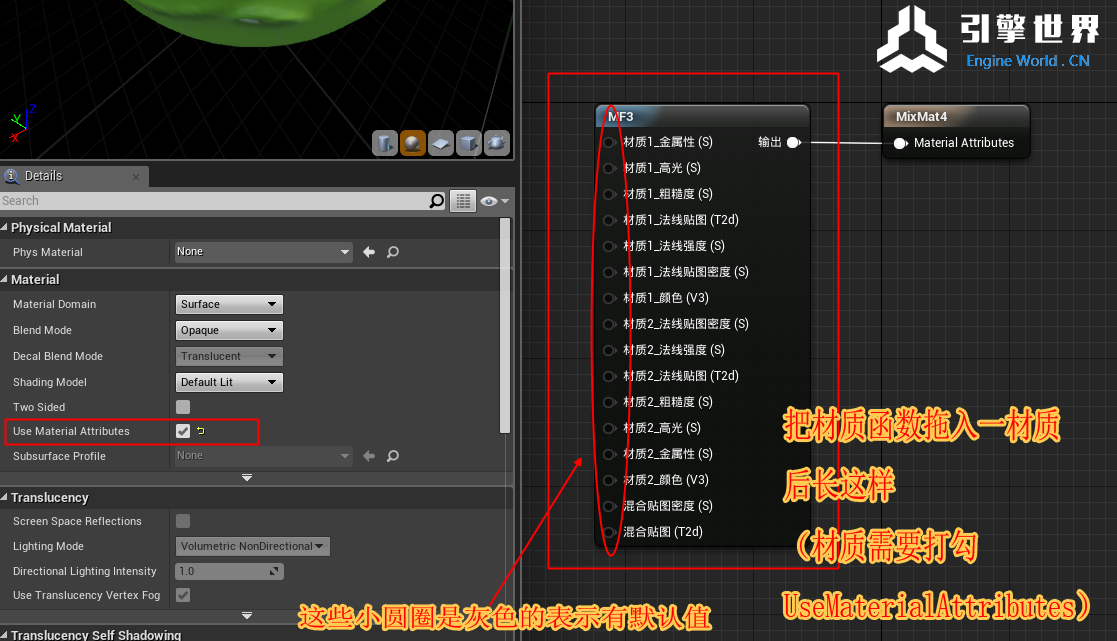Click the Phys Material use-selected arrow
This screenshot has height=641, width=1117.
pyautogui.click(x=369, y=252)
